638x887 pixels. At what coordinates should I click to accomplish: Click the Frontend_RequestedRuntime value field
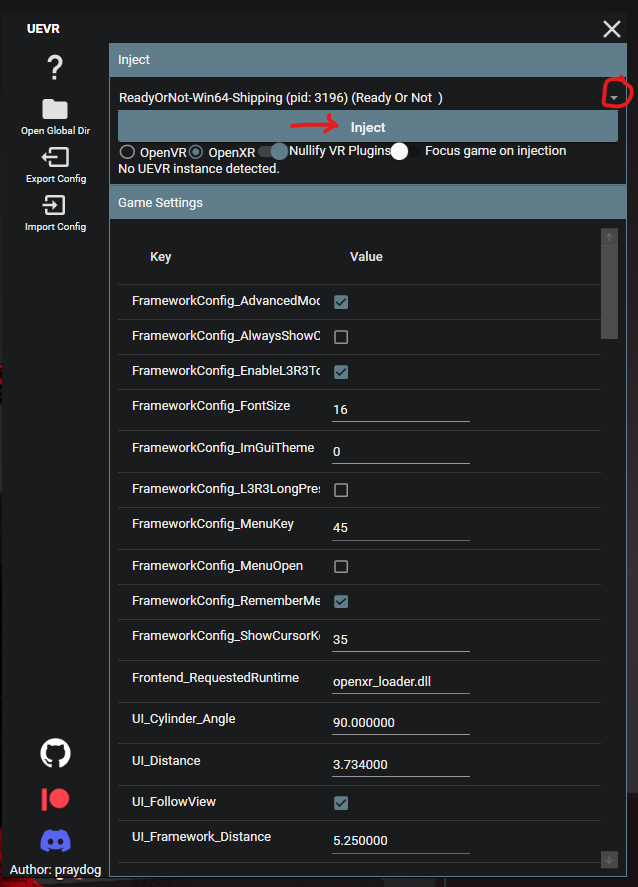click(x=400, y=682)
